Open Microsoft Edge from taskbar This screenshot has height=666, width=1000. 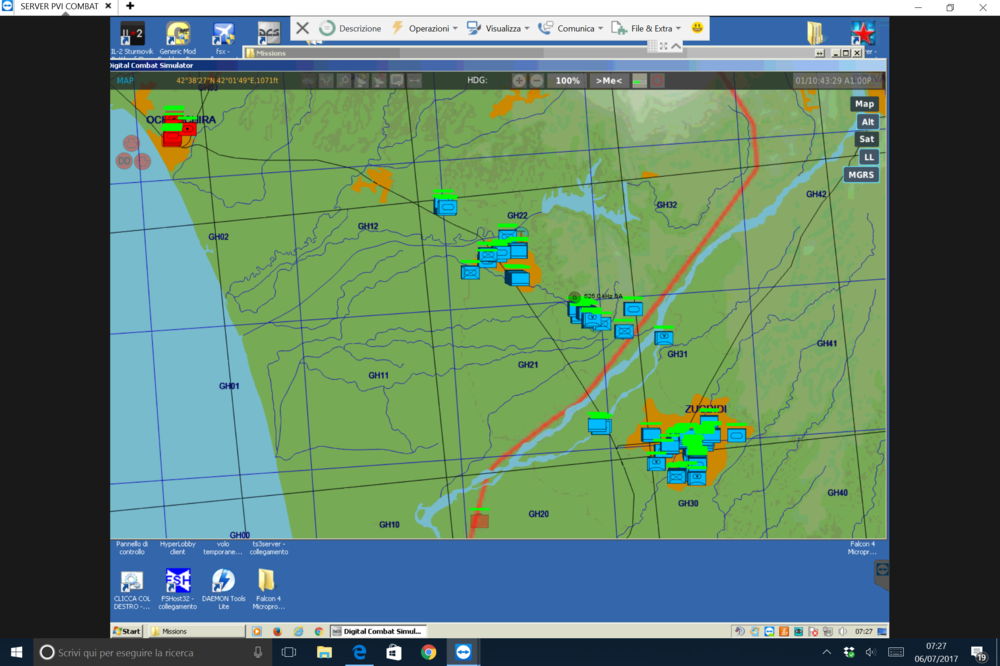tap(359, 653)
